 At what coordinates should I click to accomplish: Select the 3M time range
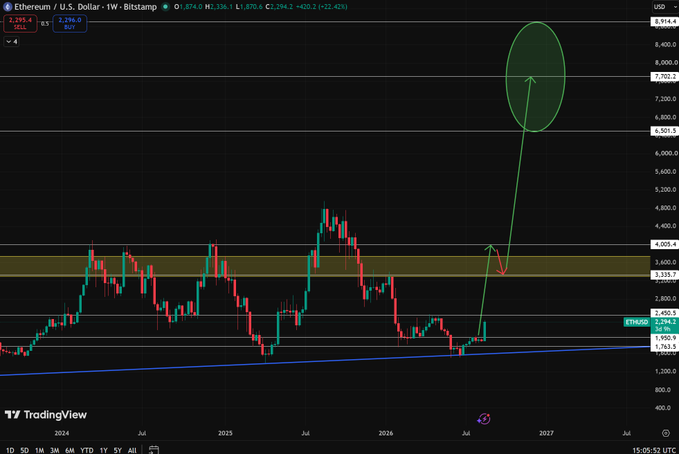55,451
